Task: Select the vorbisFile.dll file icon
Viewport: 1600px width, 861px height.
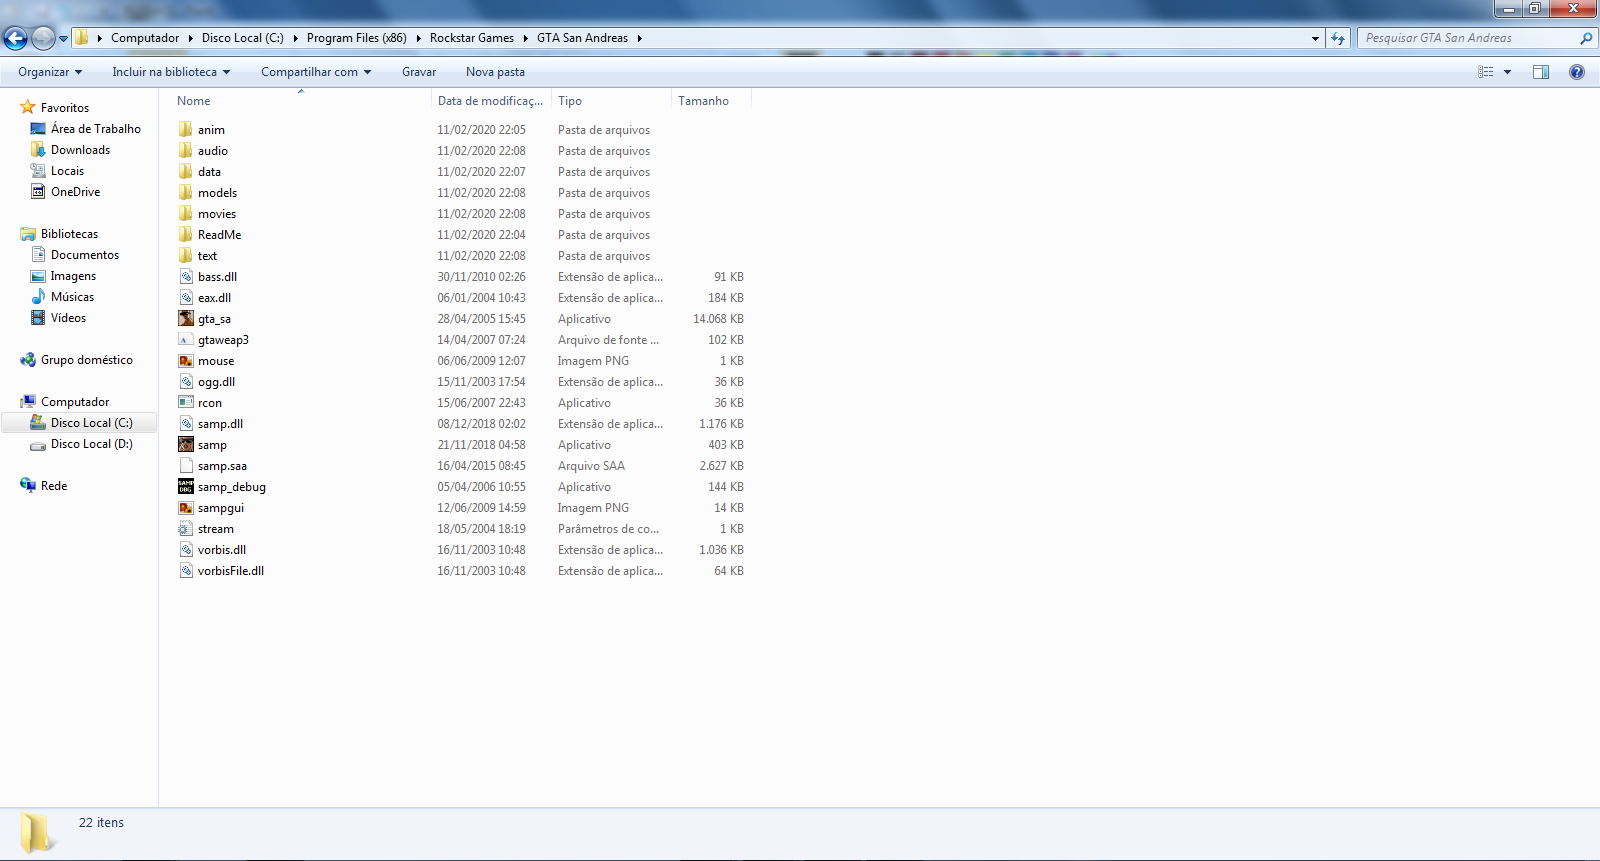Action: (186, 570)
